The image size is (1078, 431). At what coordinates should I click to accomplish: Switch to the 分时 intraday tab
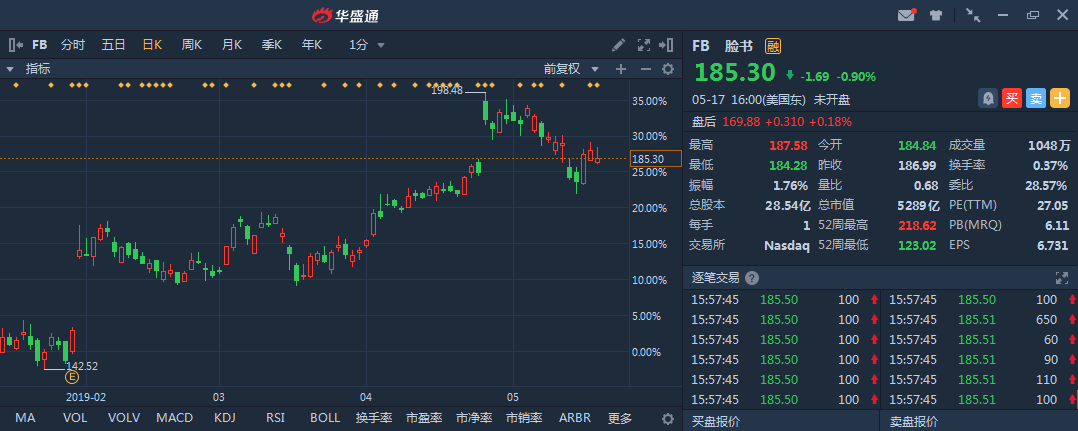click(73, 45)
